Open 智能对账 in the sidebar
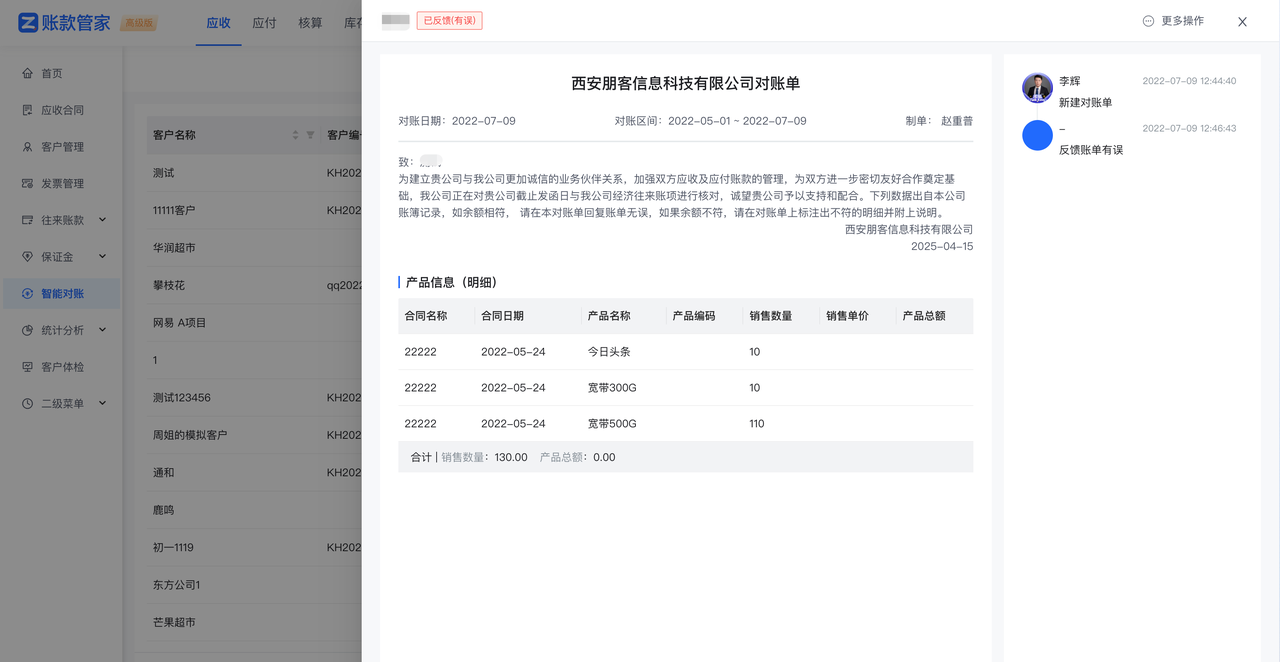 pos(62,293)
